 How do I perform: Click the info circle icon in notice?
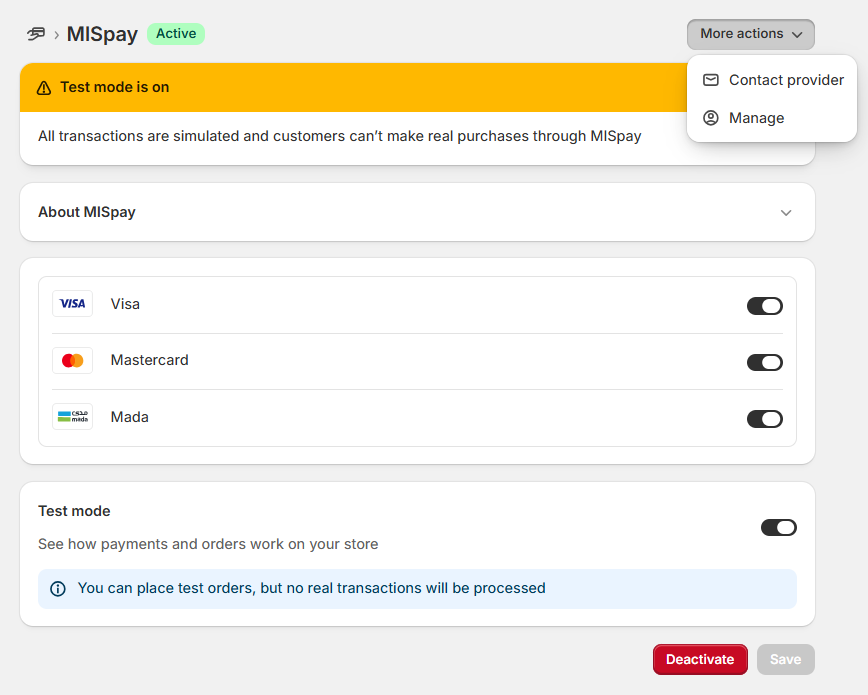point(58,589)
